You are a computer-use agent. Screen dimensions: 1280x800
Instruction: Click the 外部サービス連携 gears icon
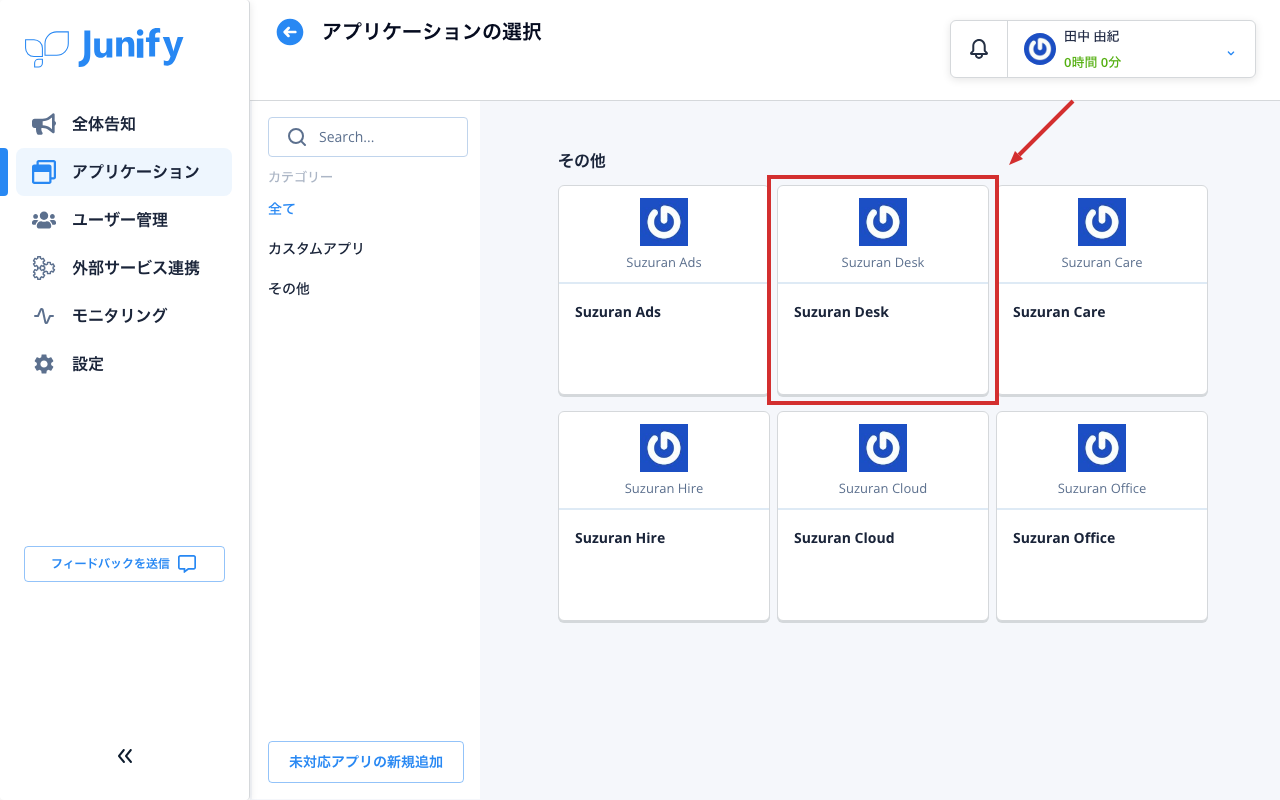click(x=44, y=268)
